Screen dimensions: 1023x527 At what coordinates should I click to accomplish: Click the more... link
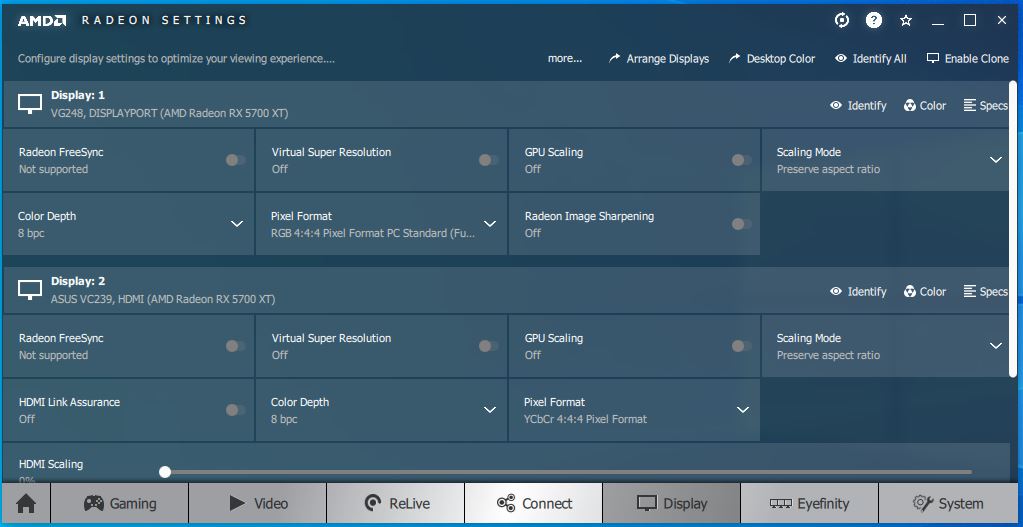click(x=565, y=59)
